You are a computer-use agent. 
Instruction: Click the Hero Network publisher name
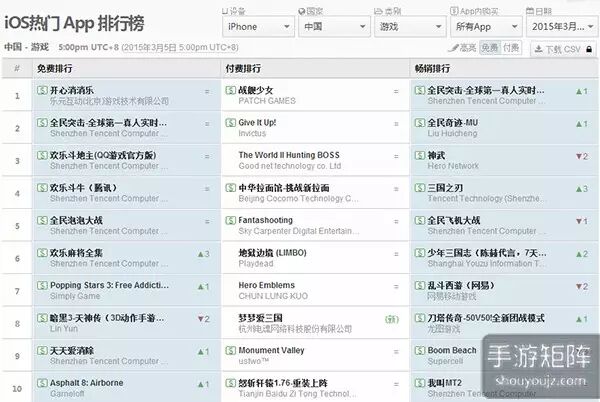click(x=453, y=166)
